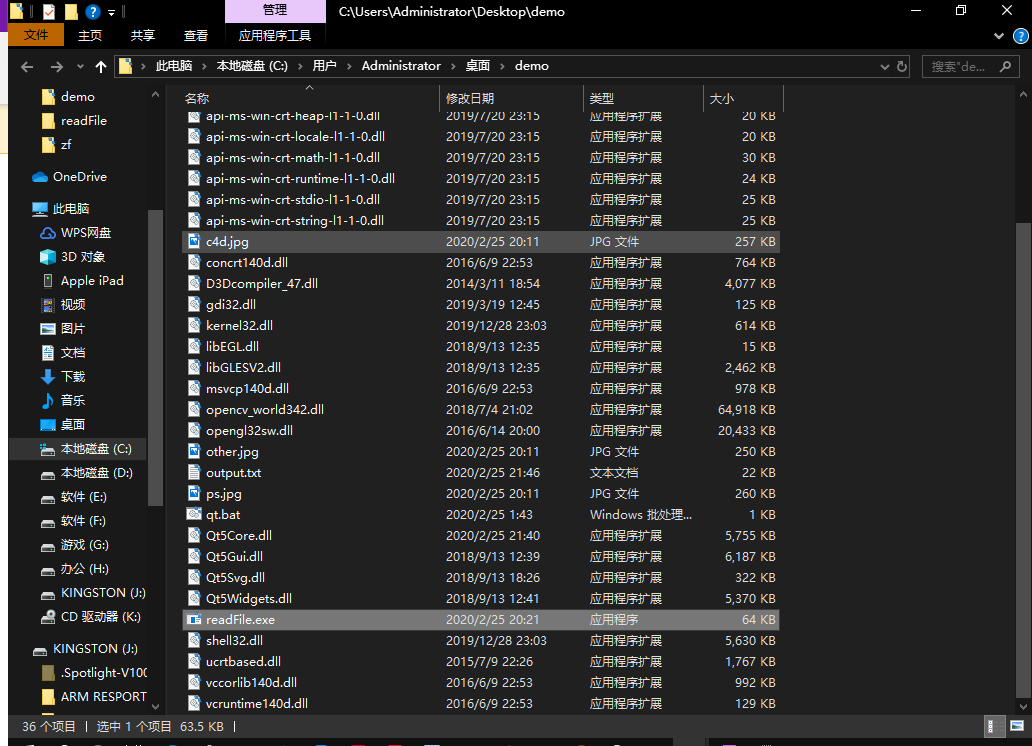
Task: Click the back navigation arrow
Action: pos(27,65)
